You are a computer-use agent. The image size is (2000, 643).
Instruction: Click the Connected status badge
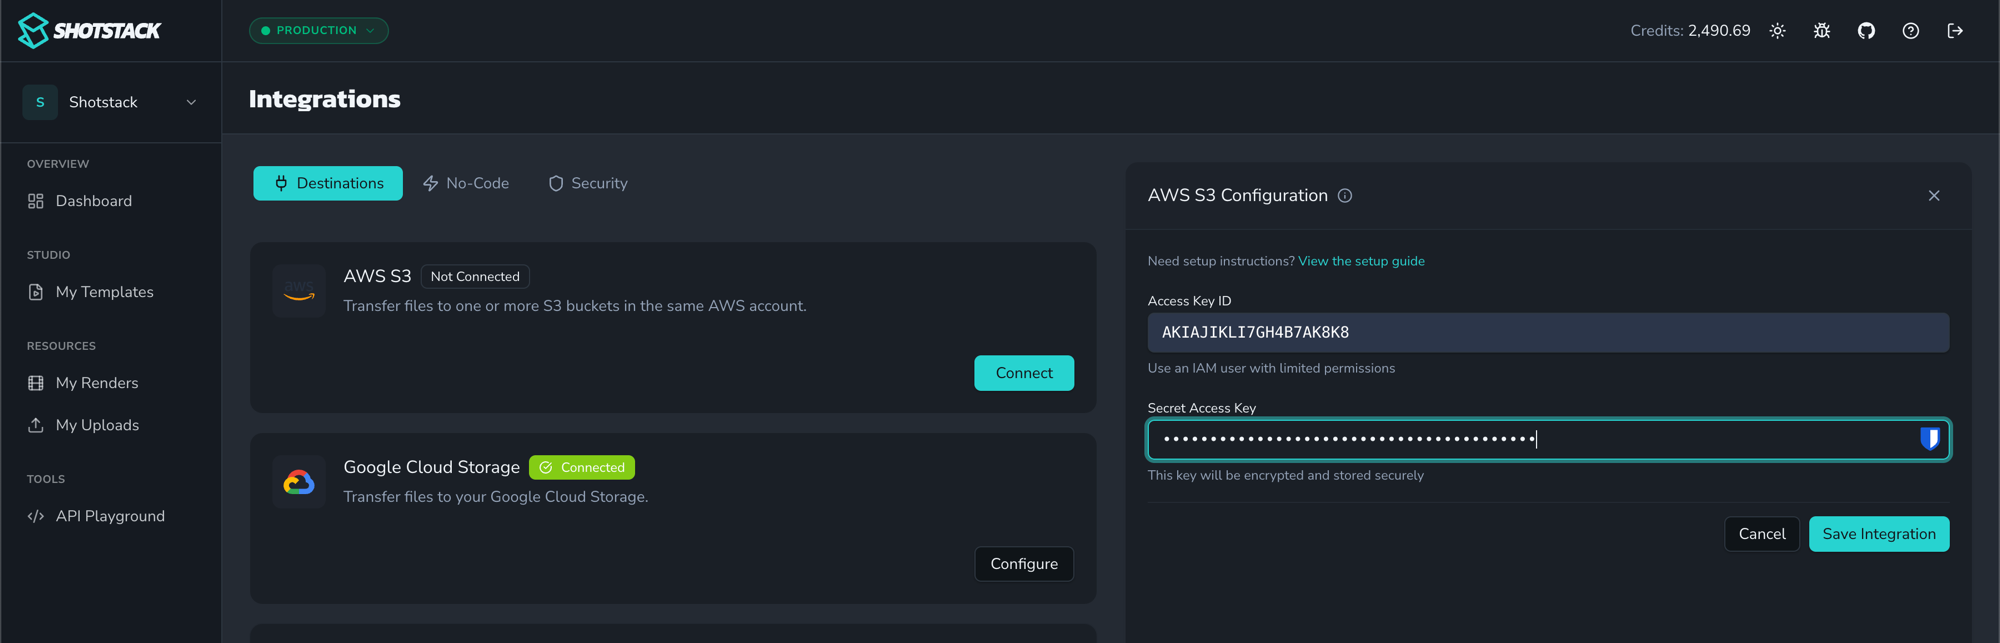pyautogui.click(x=582, y=468)
